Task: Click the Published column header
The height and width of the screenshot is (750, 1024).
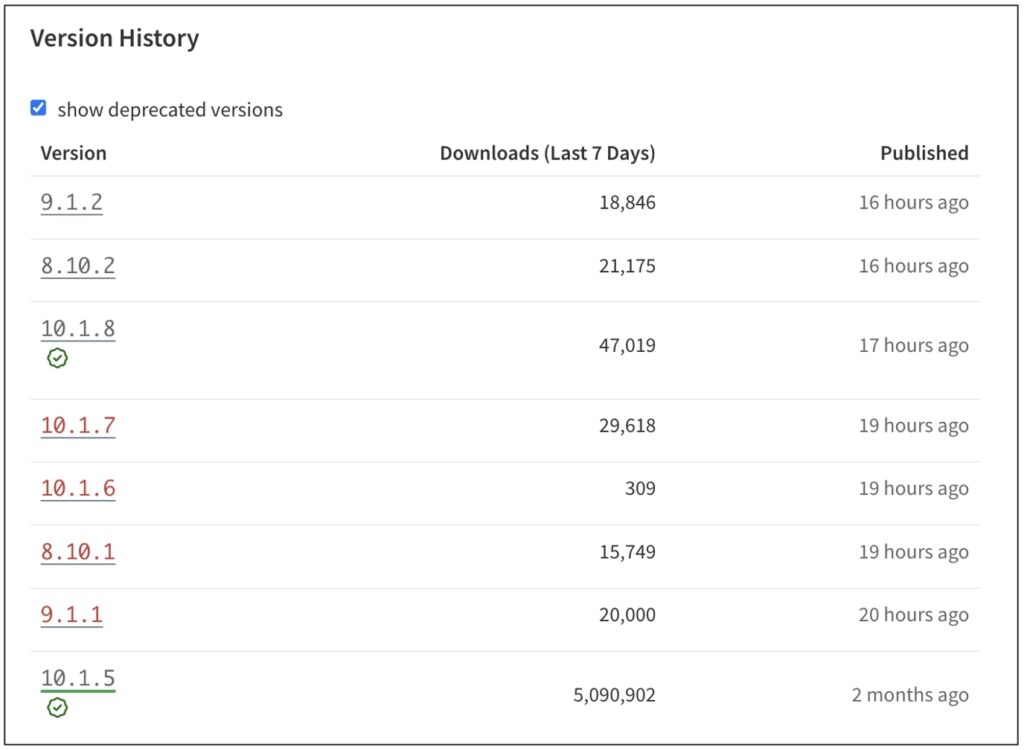Action: (x=924, y=153)
